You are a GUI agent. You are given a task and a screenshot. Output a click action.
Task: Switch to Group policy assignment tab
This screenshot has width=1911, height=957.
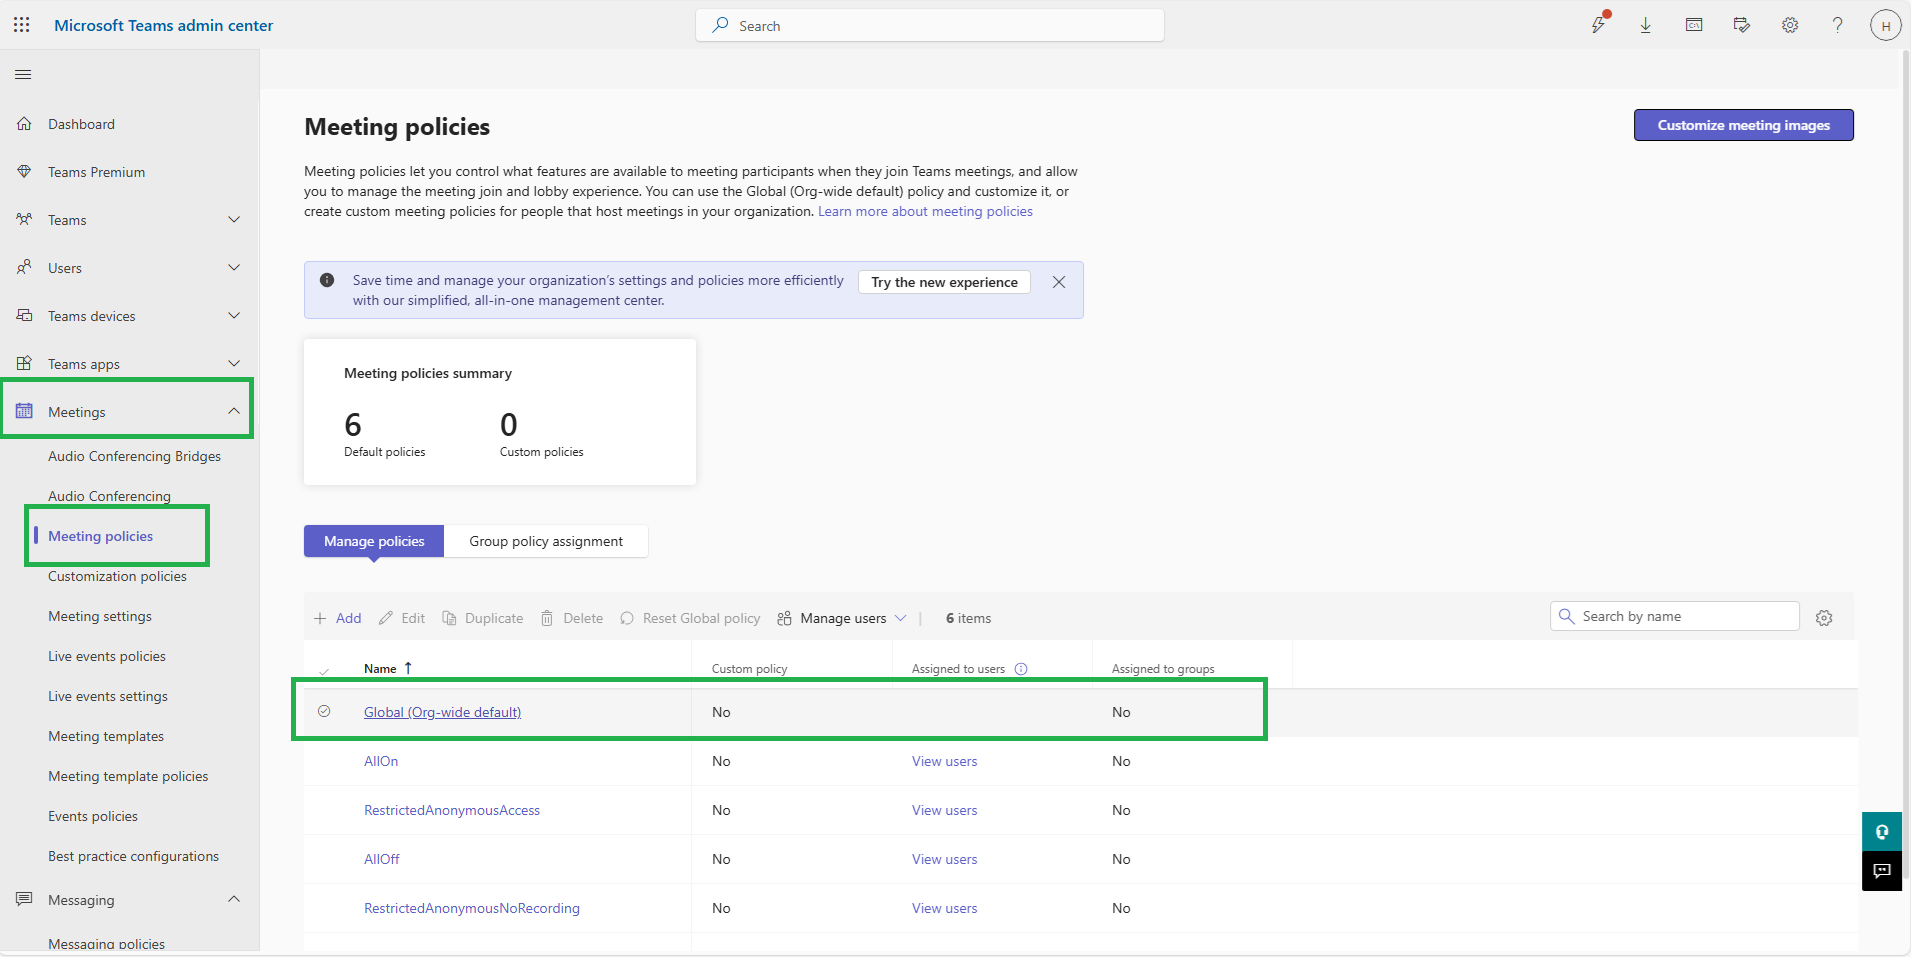pyautogui.click(x=546, y=541)
